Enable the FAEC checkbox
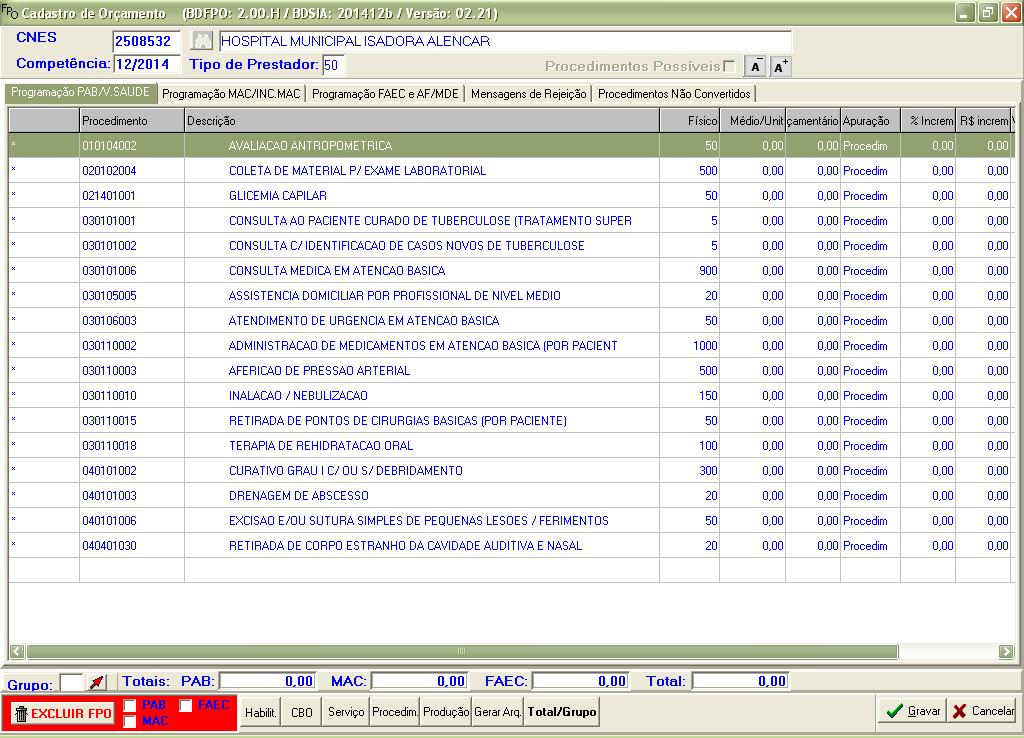Screen dimensions: 1024x738 (x=186, y=705)
